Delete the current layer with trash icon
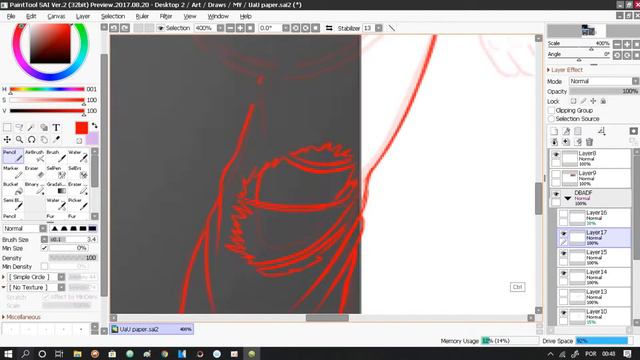The image size is (640, 360). coord(589,142)
